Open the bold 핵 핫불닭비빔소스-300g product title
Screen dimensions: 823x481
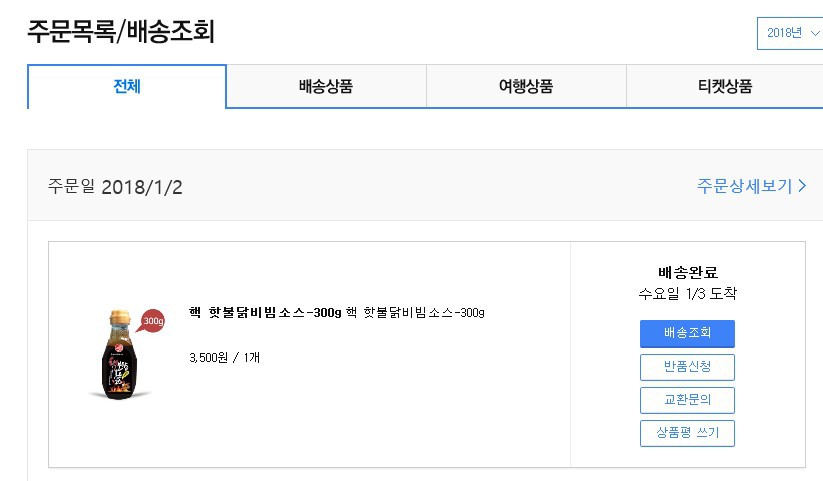(264, 313)
